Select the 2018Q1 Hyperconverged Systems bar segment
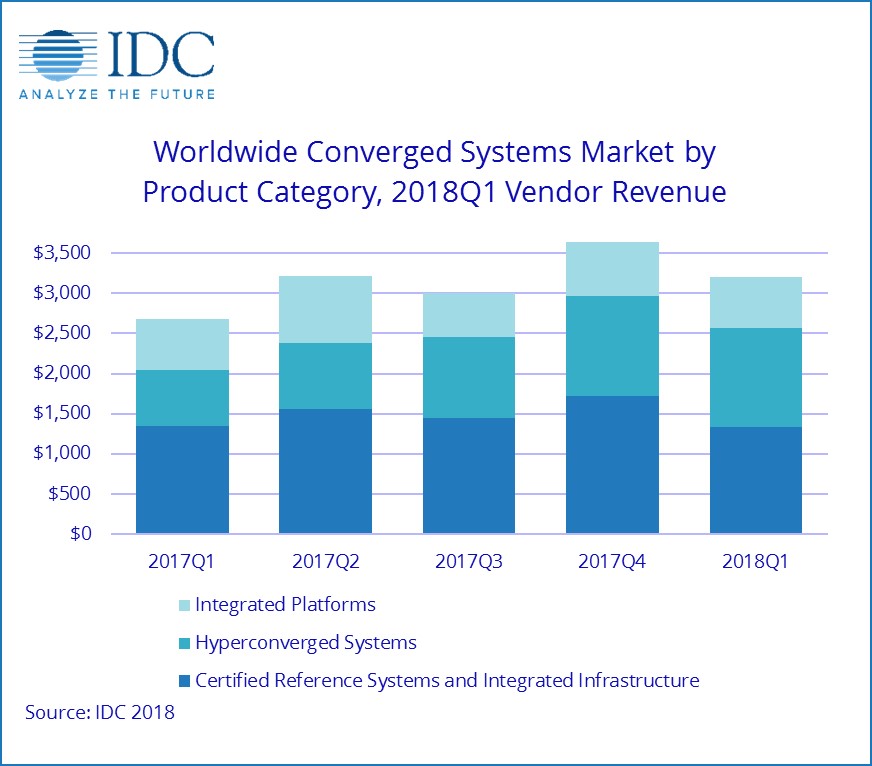Viewport: 872px width, 766px height. click(756, 378)
